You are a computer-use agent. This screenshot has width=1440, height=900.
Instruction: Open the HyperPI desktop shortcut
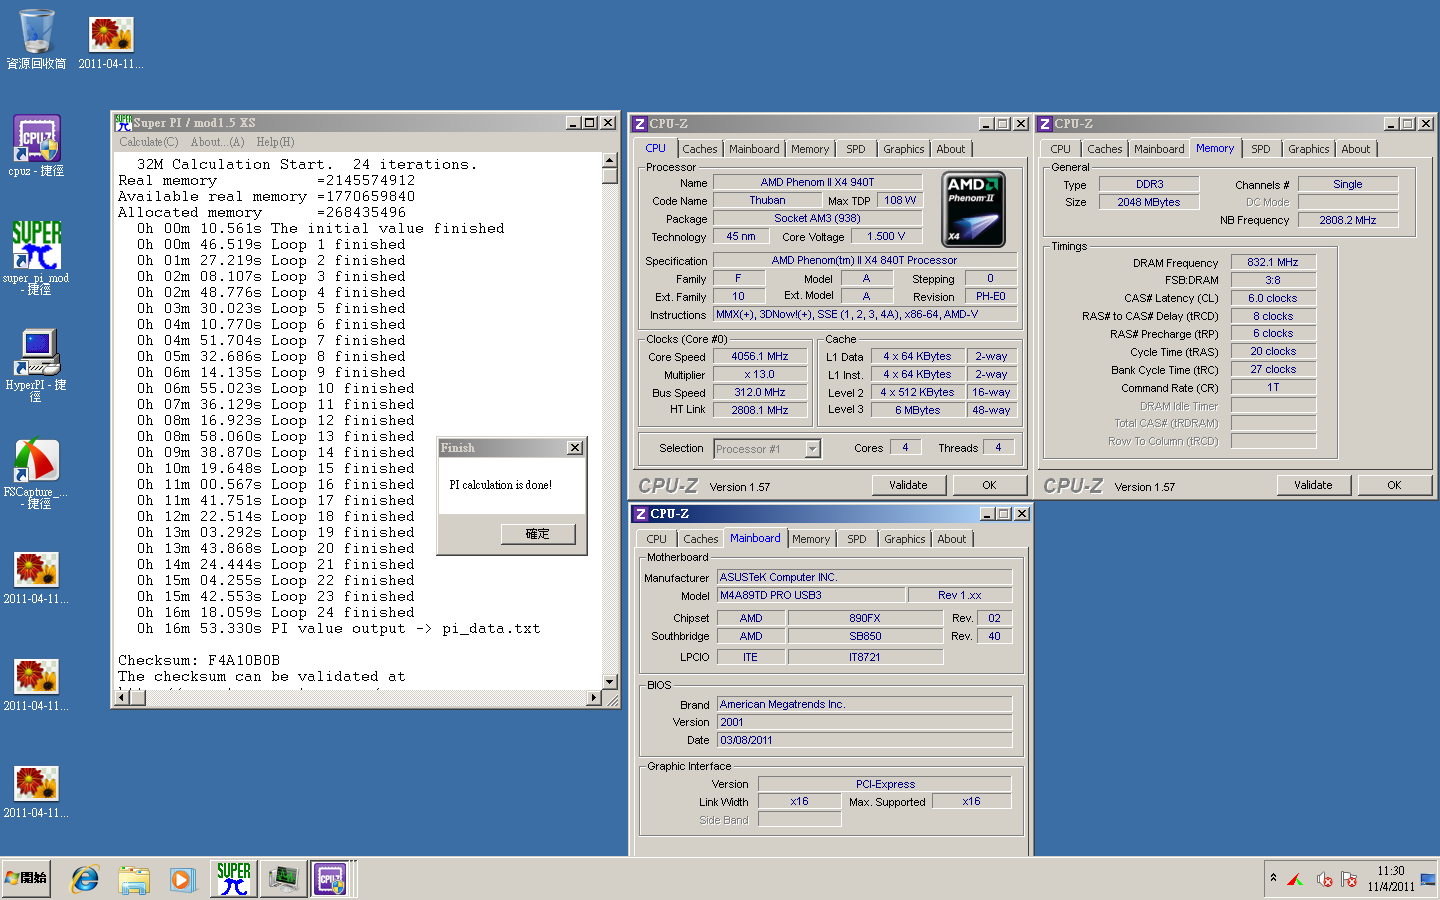pyautogui.click(x=37, y=365)
